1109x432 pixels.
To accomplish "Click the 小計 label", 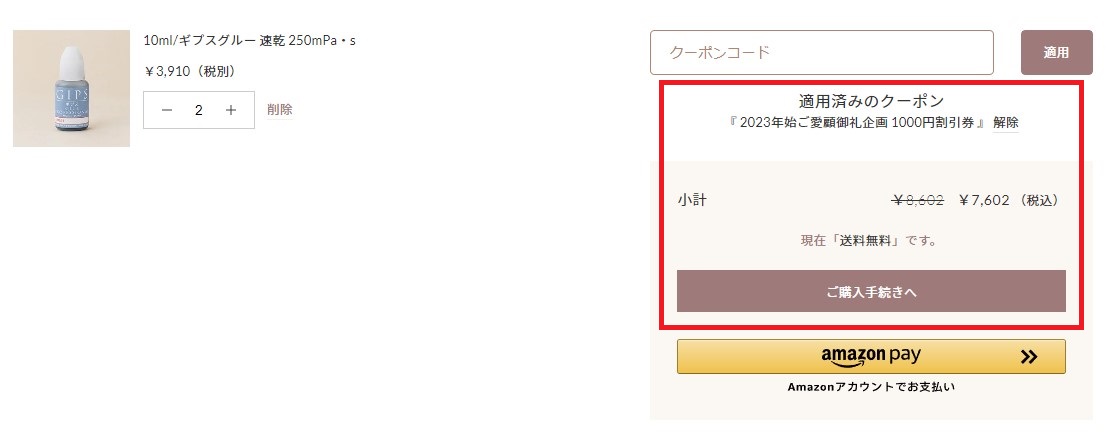I will click(692, 200).
